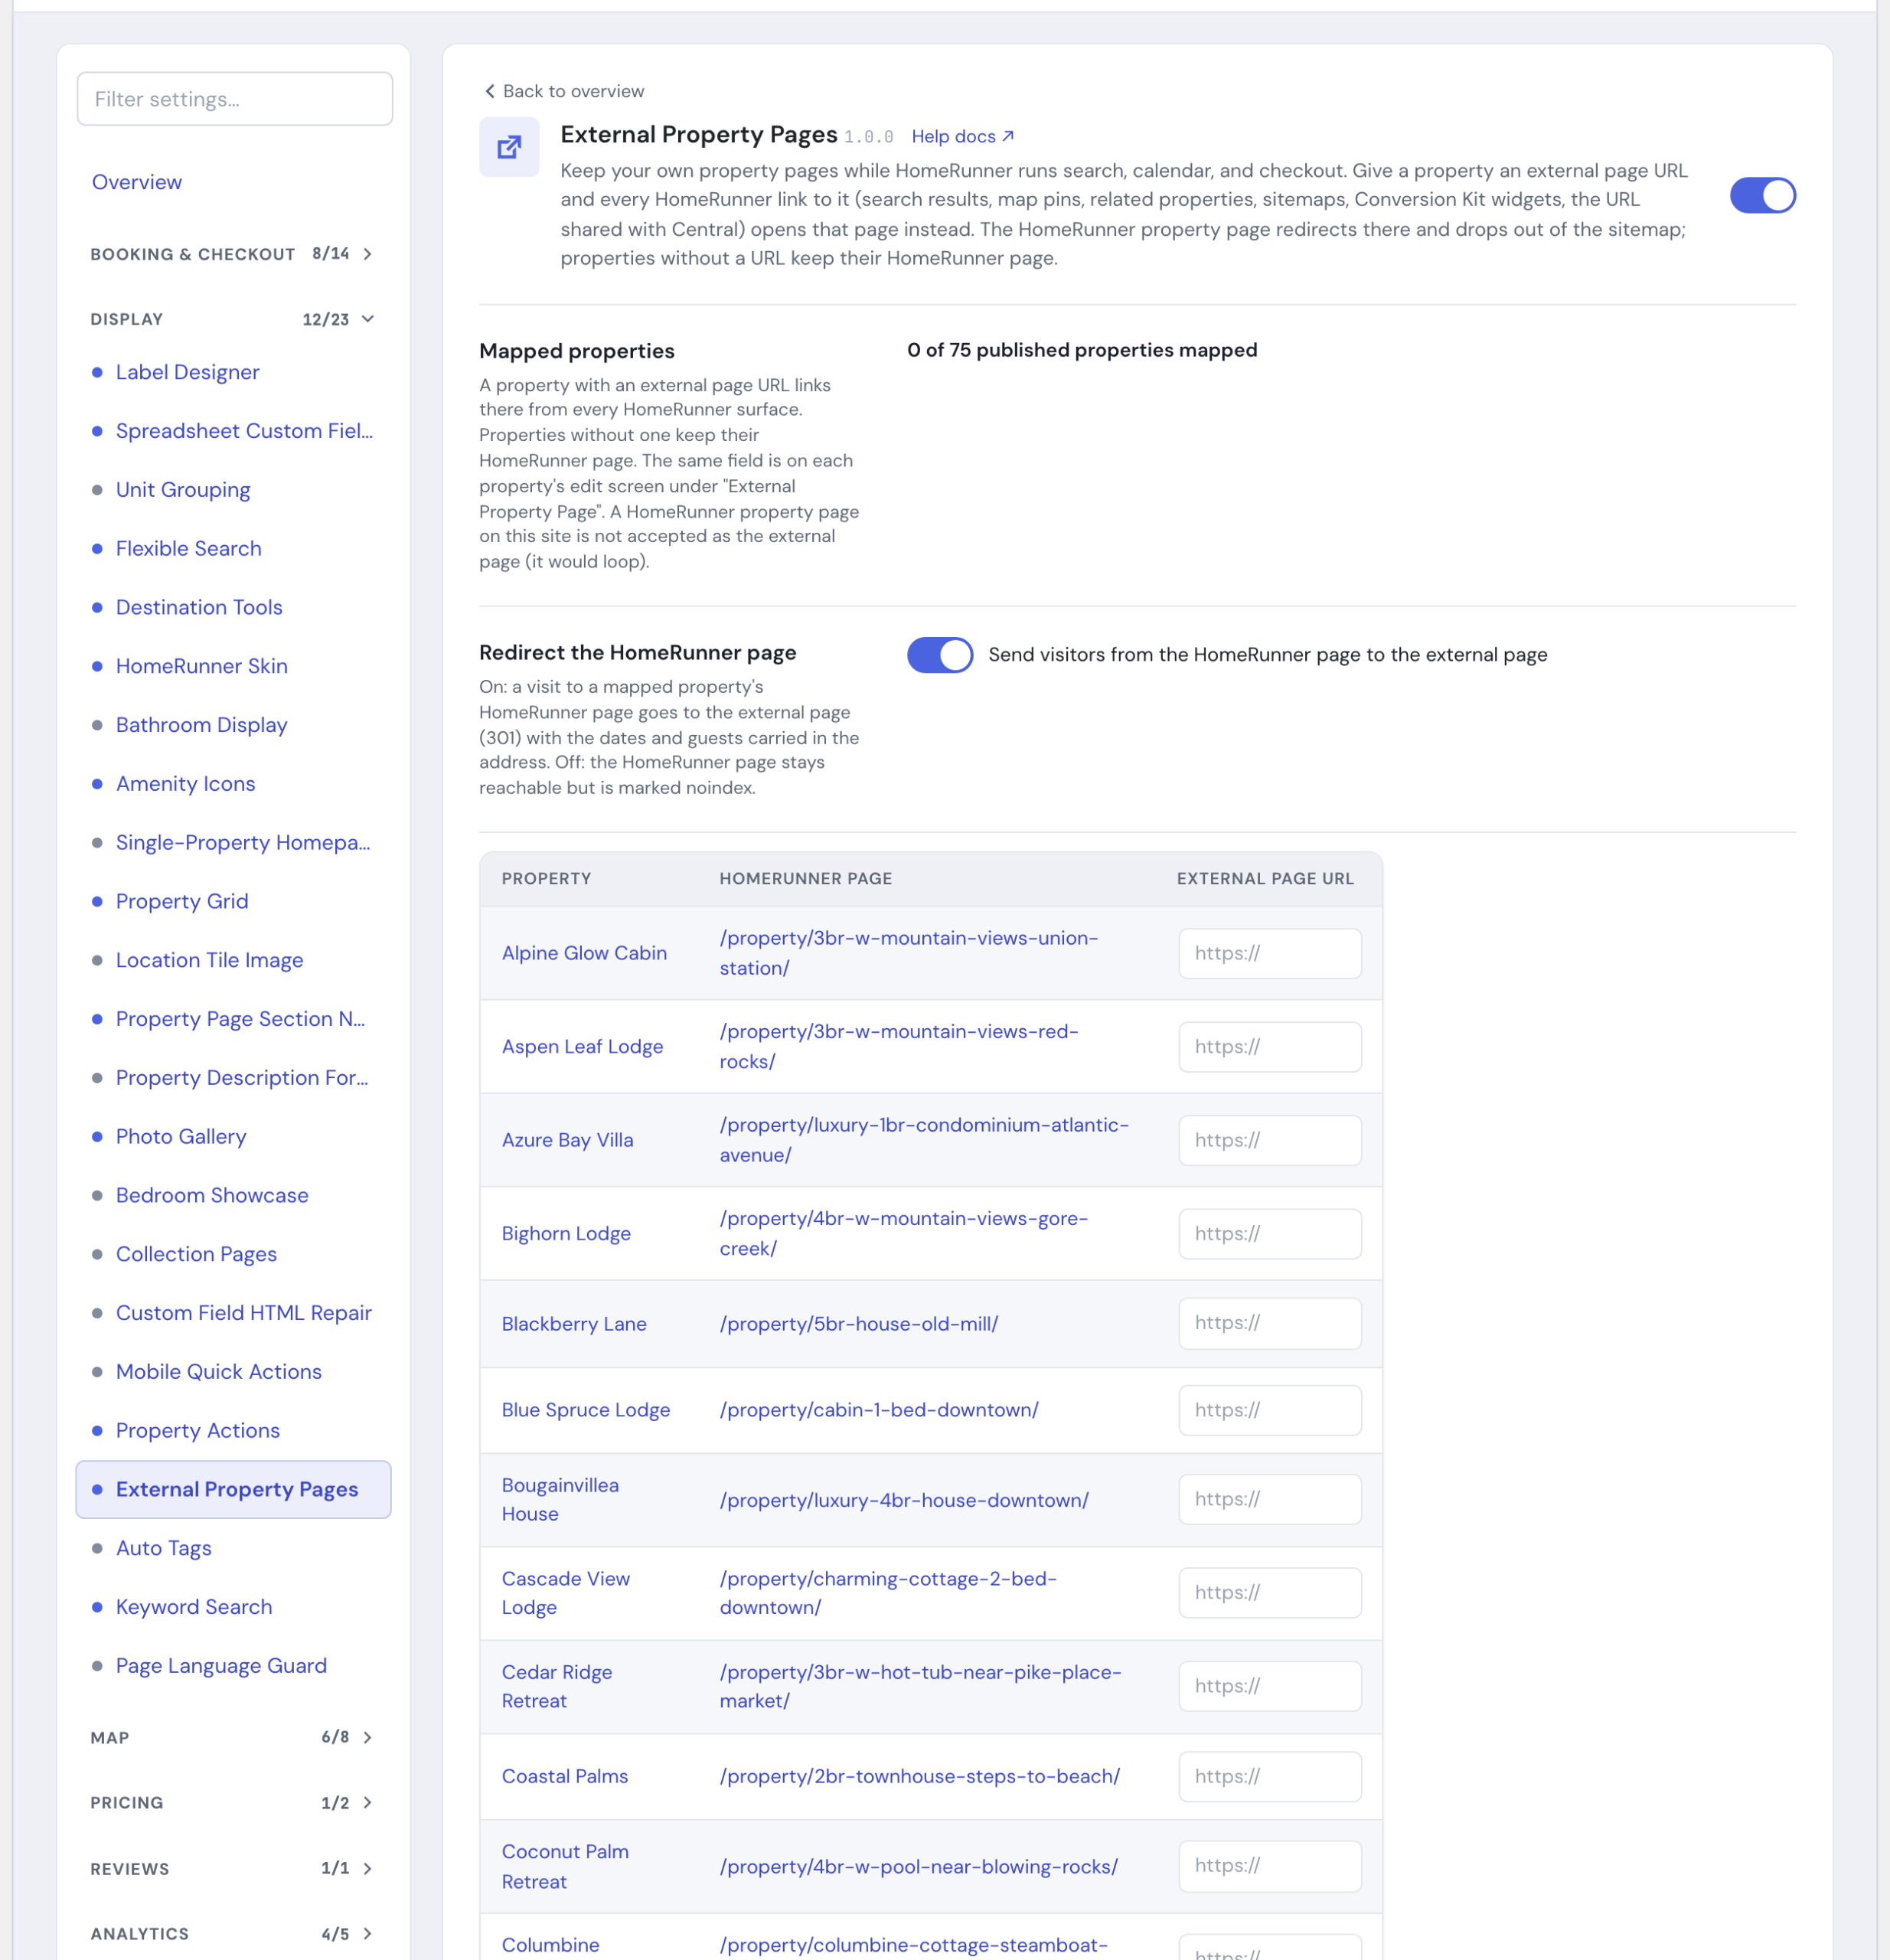Open Flexible Search settings

point(188,548)
